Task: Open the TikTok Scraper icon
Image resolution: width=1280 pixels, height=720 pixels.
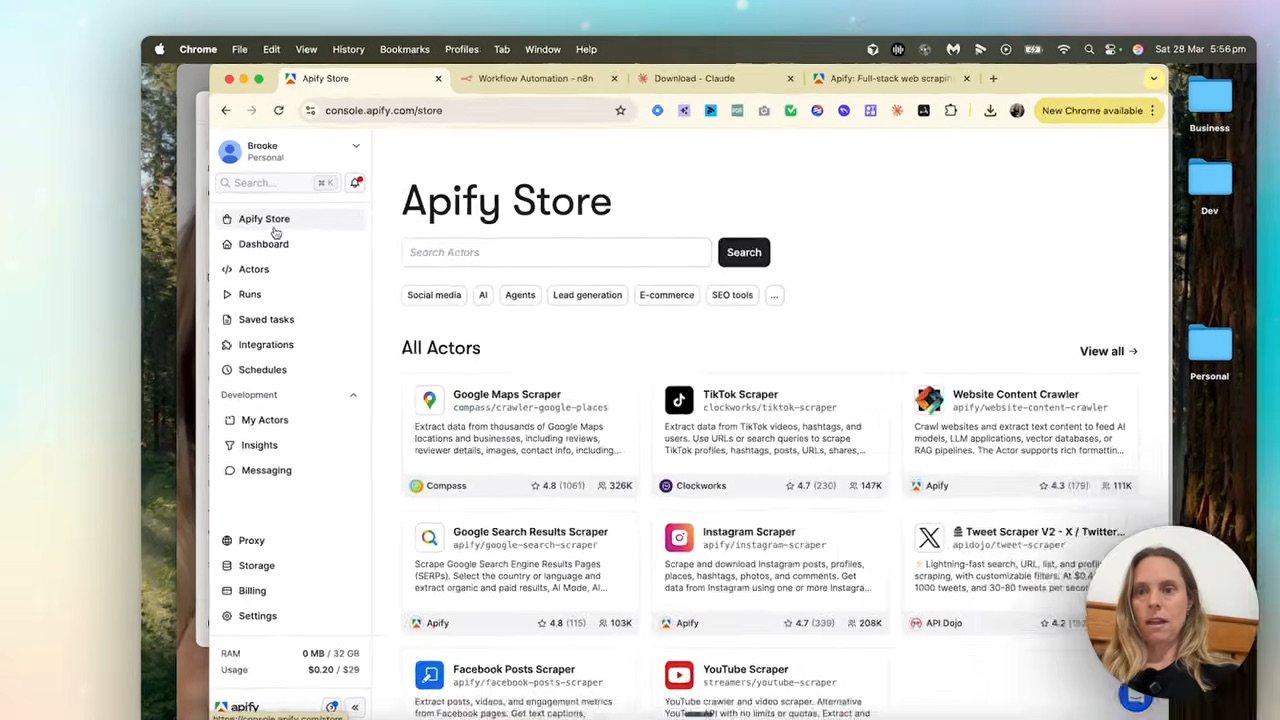Action: (x=679, y=400)
